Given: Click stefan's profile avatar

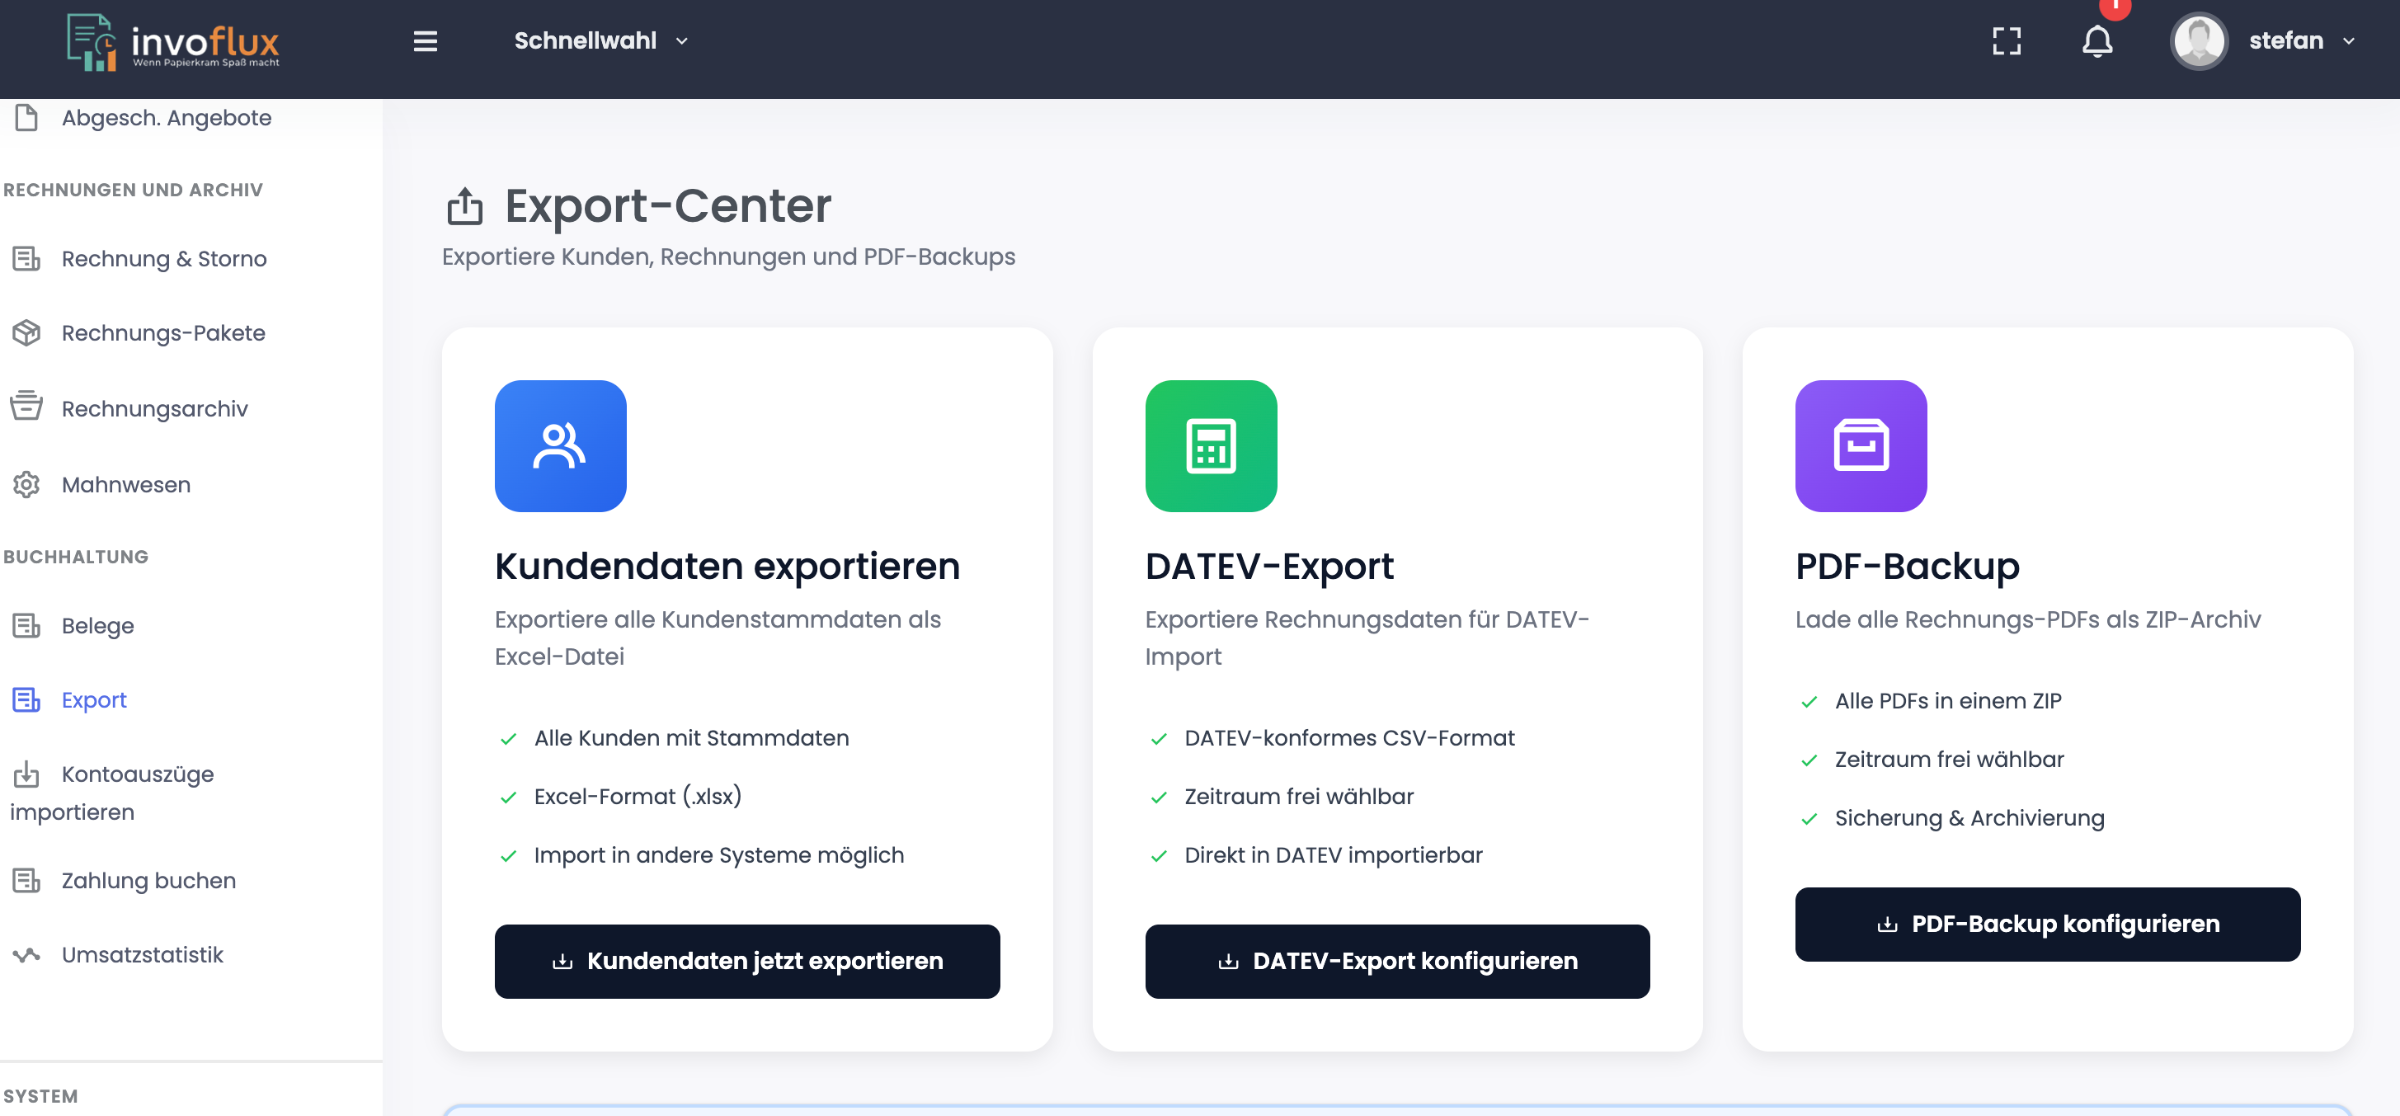Looking at the screenshot, I should click(x=2198, y=41).
